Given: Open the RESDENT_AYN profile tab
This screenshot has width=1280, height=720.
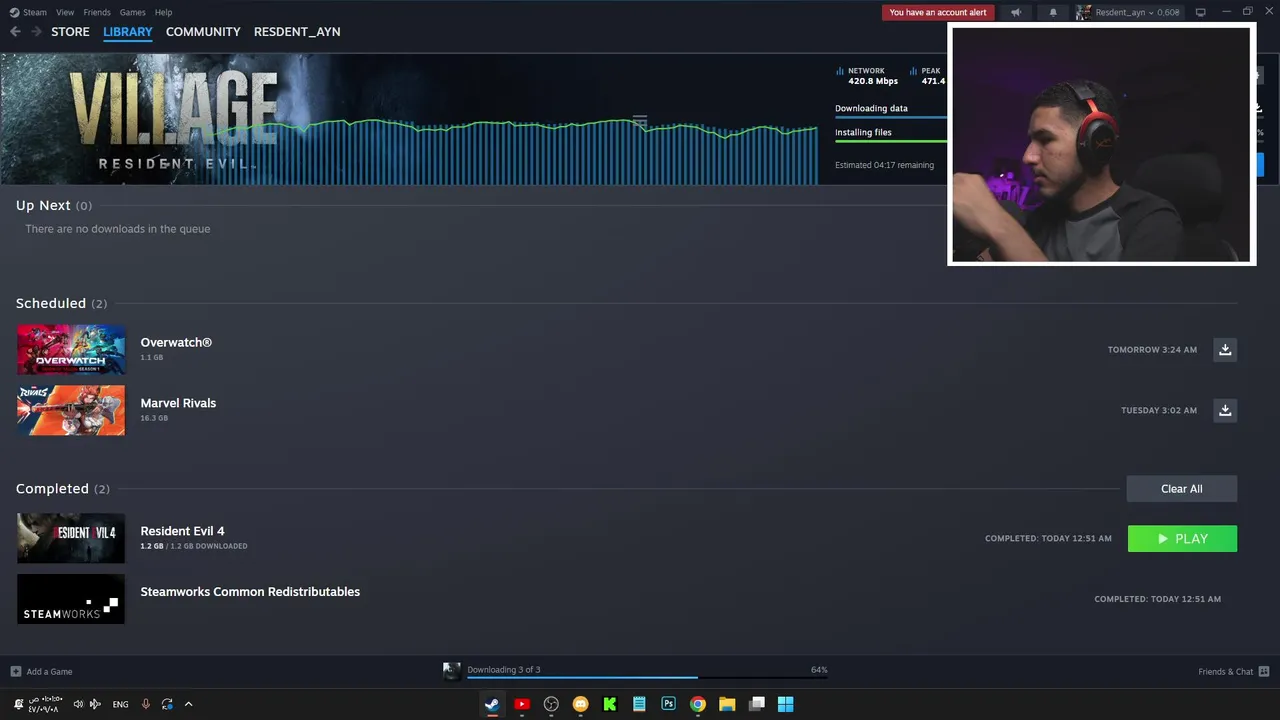Looking at the screenshot, I should point(297,32).
